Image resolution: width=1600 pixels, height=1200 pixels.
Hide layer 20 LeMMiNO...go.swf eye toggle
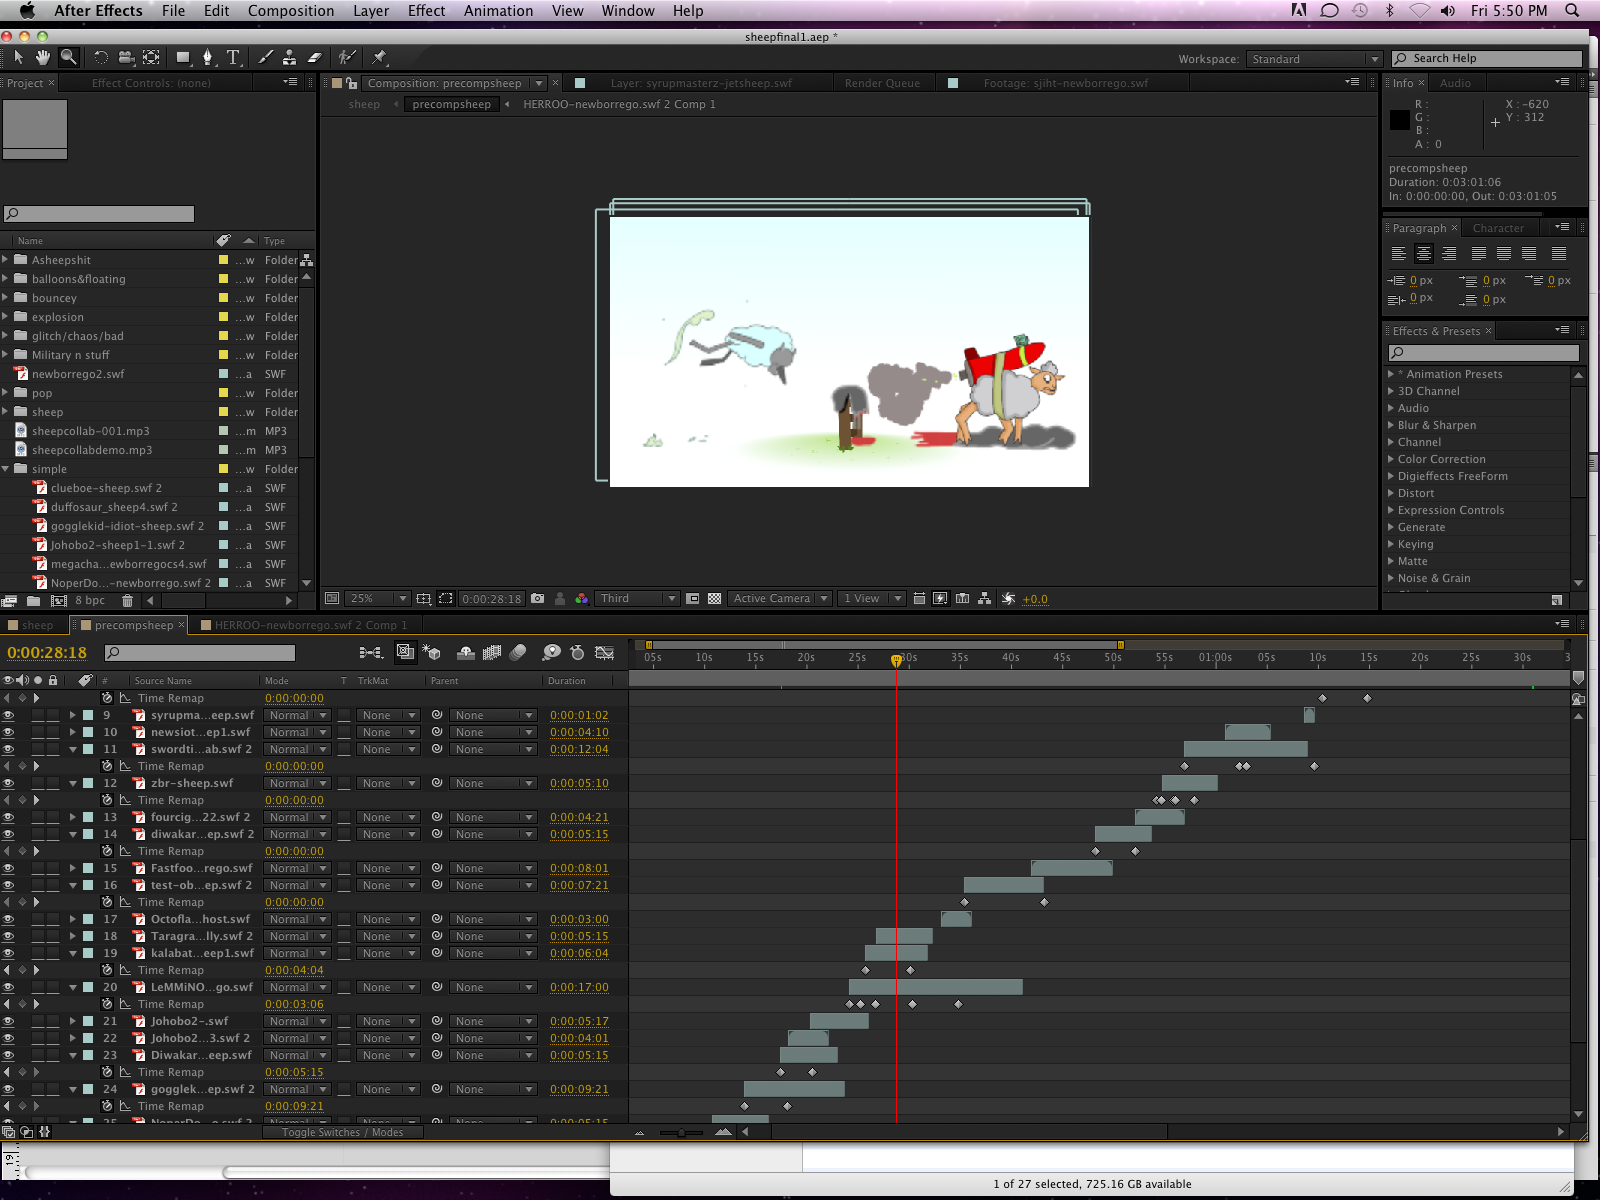pos(8,988)
